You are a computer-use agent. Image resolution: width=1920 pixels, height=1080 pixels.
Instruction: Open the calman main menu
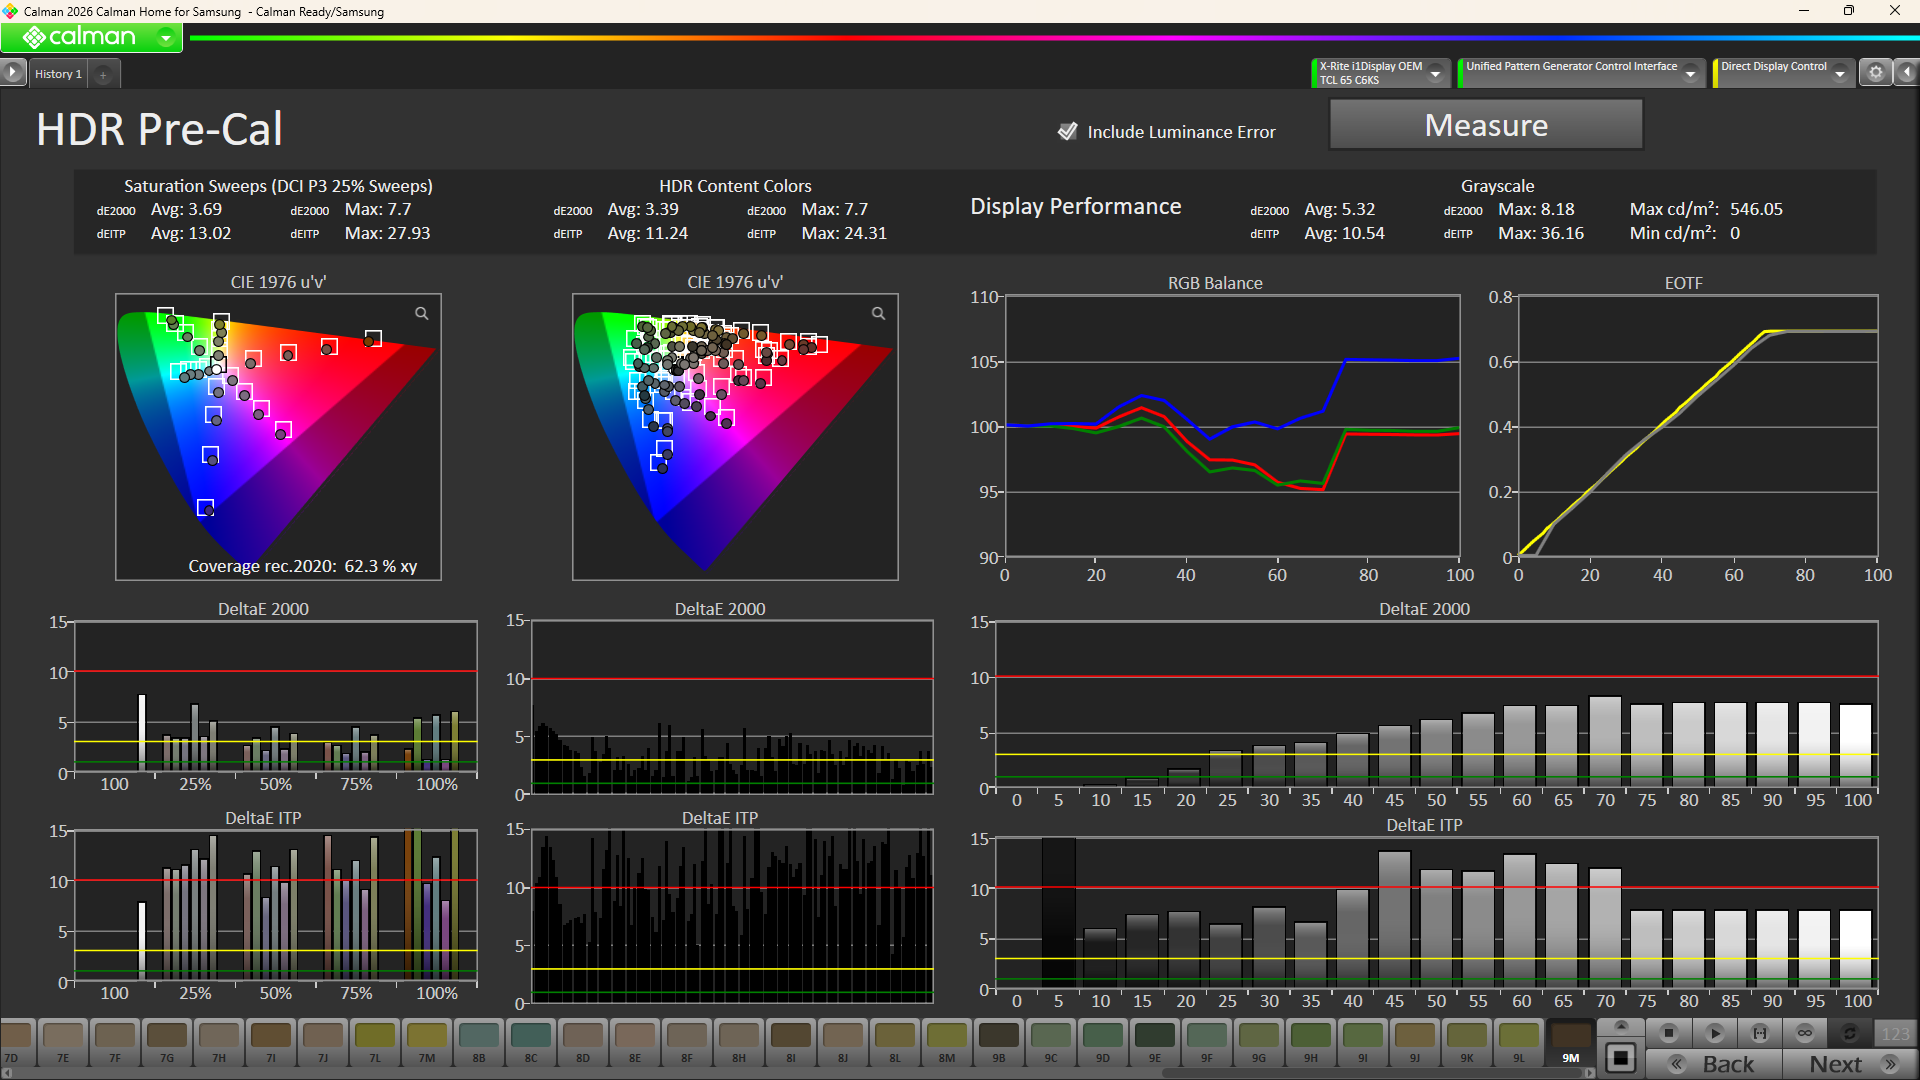click(x=166, y=38)
